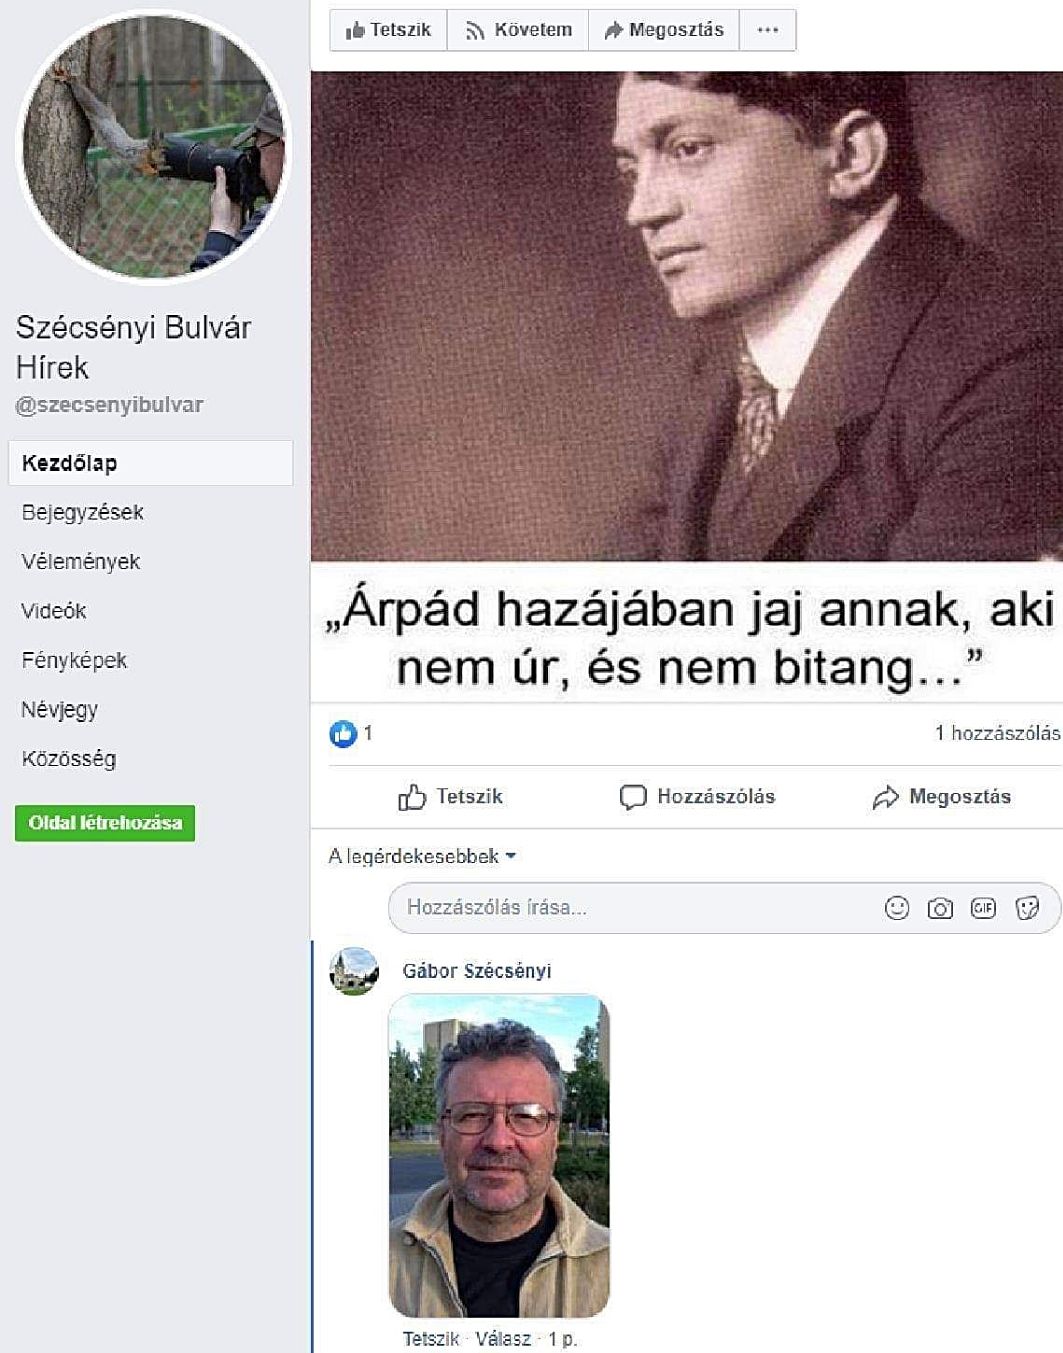
Task: Open the '1 hozzászólás' comments link
Action: coord(997,733)
